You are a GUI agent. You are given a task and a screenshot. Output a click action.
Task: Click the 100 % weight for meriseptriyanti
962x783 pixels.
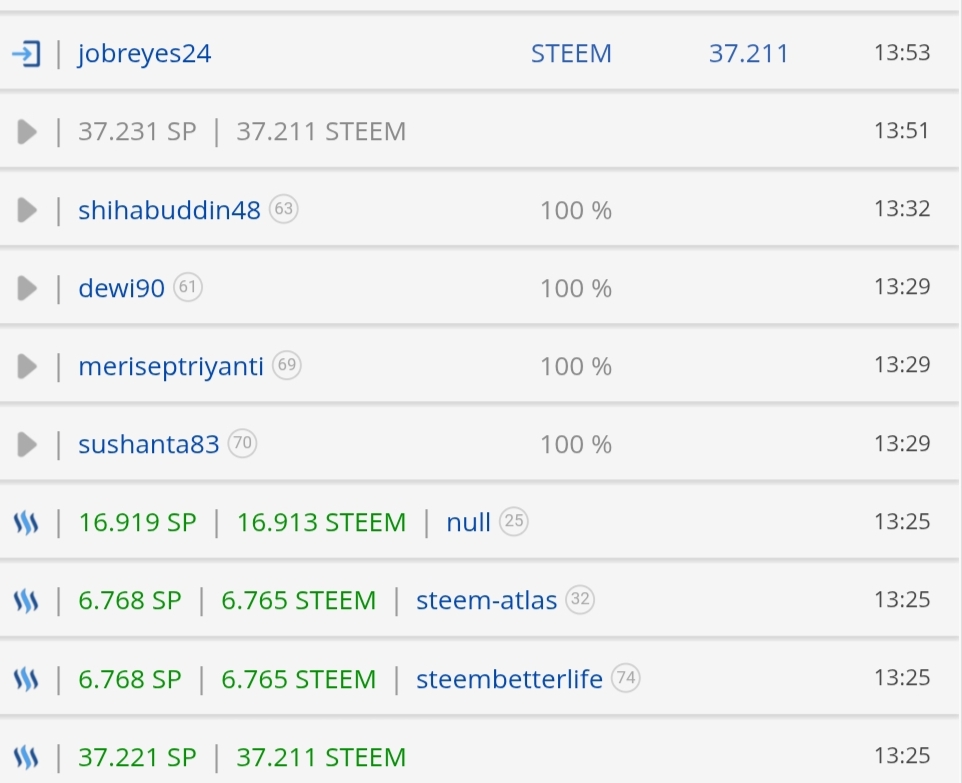[x=576, y=367]
